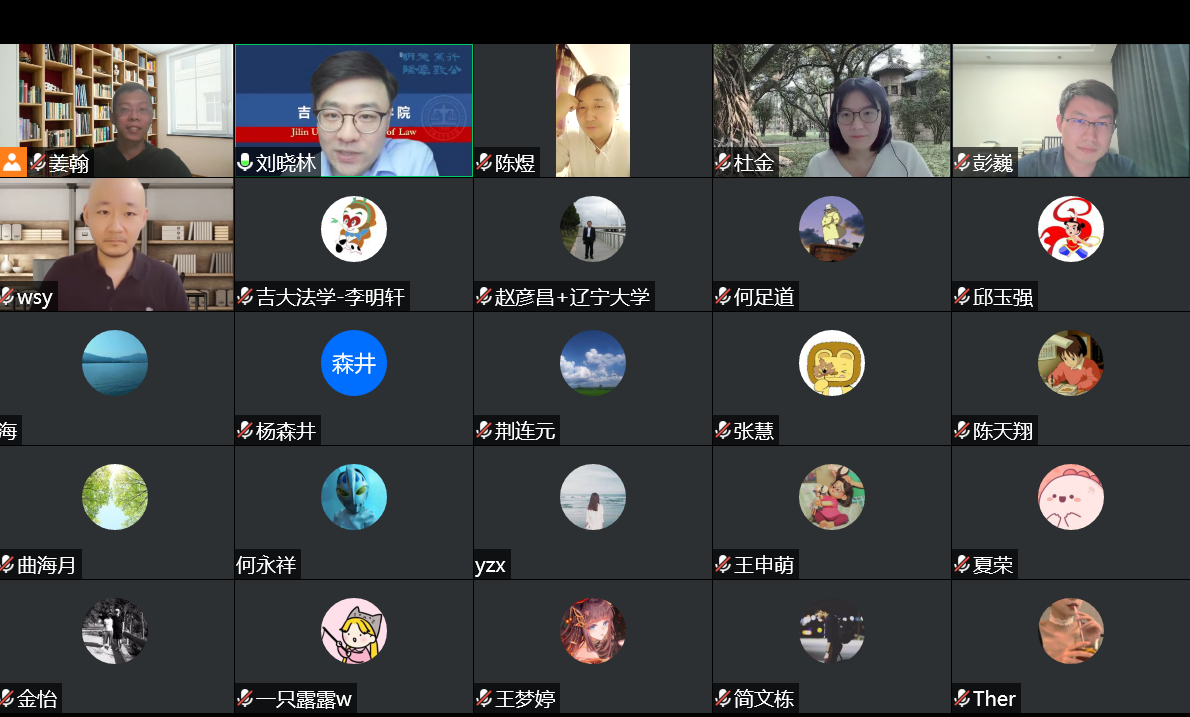Click the blue 森井 avatar circle
Screen dimensions: 1190x717
pos(353,363)
